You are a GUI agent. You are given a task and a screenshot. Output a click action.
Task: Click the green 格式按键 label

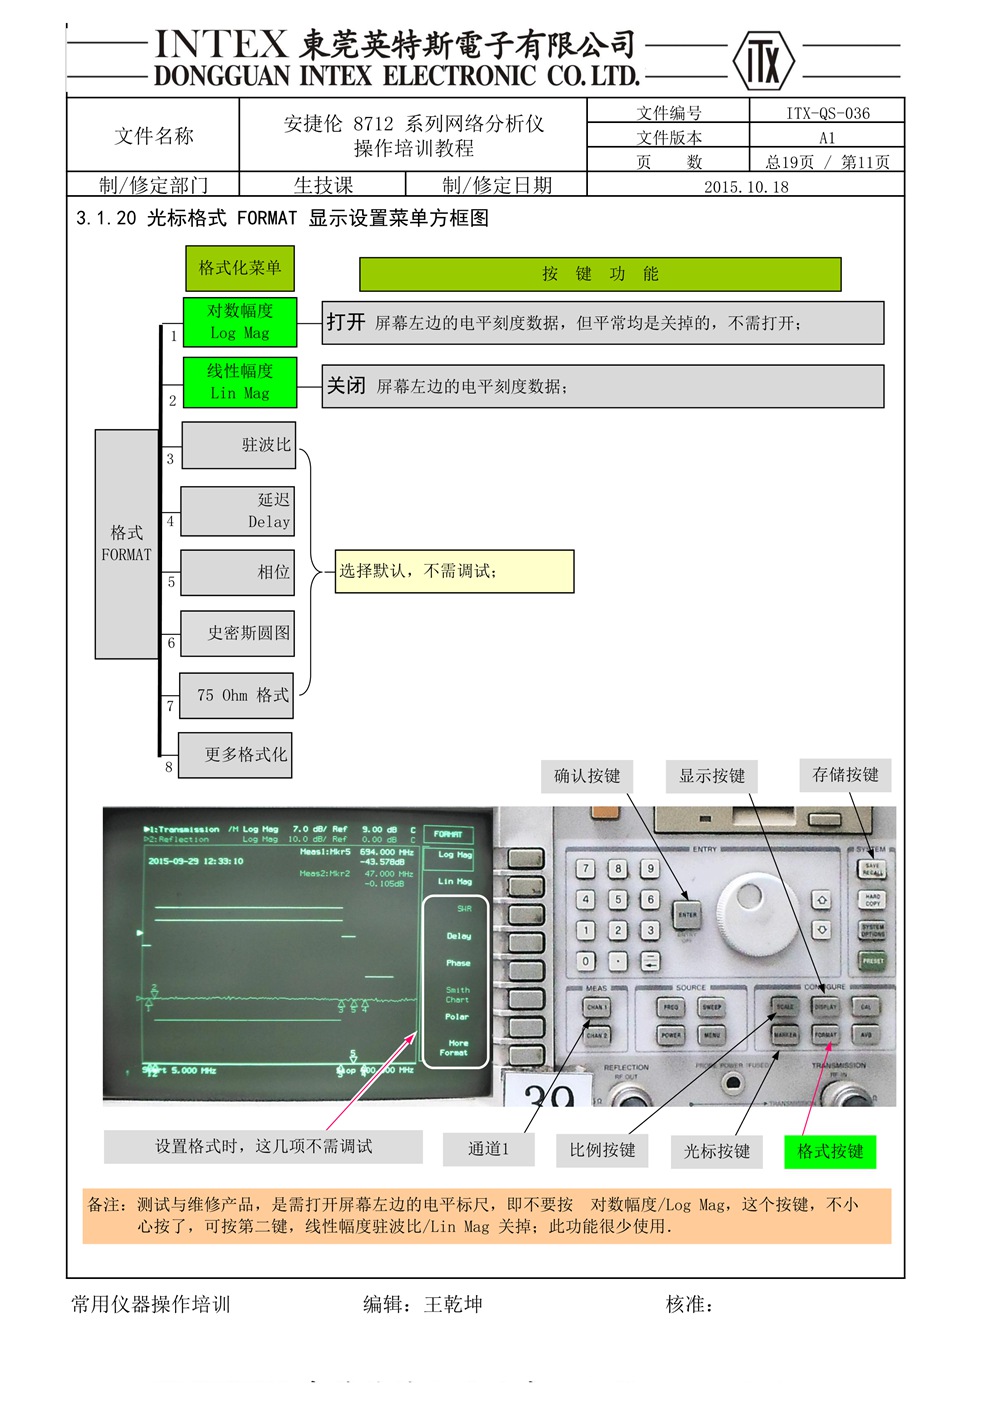(830, 1151)
